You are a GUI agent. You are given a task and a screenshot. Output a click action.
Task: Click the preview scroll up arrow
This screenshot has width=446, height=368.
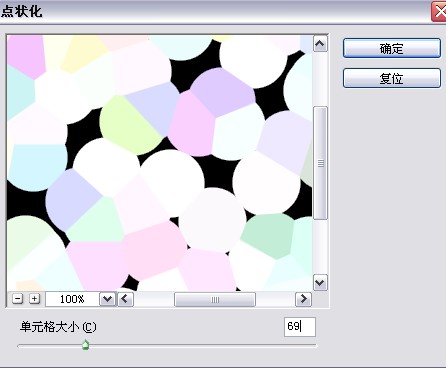tap(320, 44)
